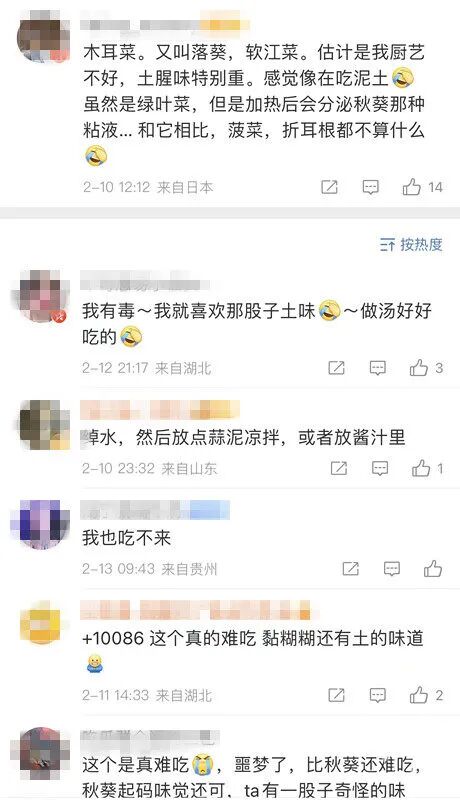
Task: Reply to the 2-10 23:32 comment
Action: (380, 468)
